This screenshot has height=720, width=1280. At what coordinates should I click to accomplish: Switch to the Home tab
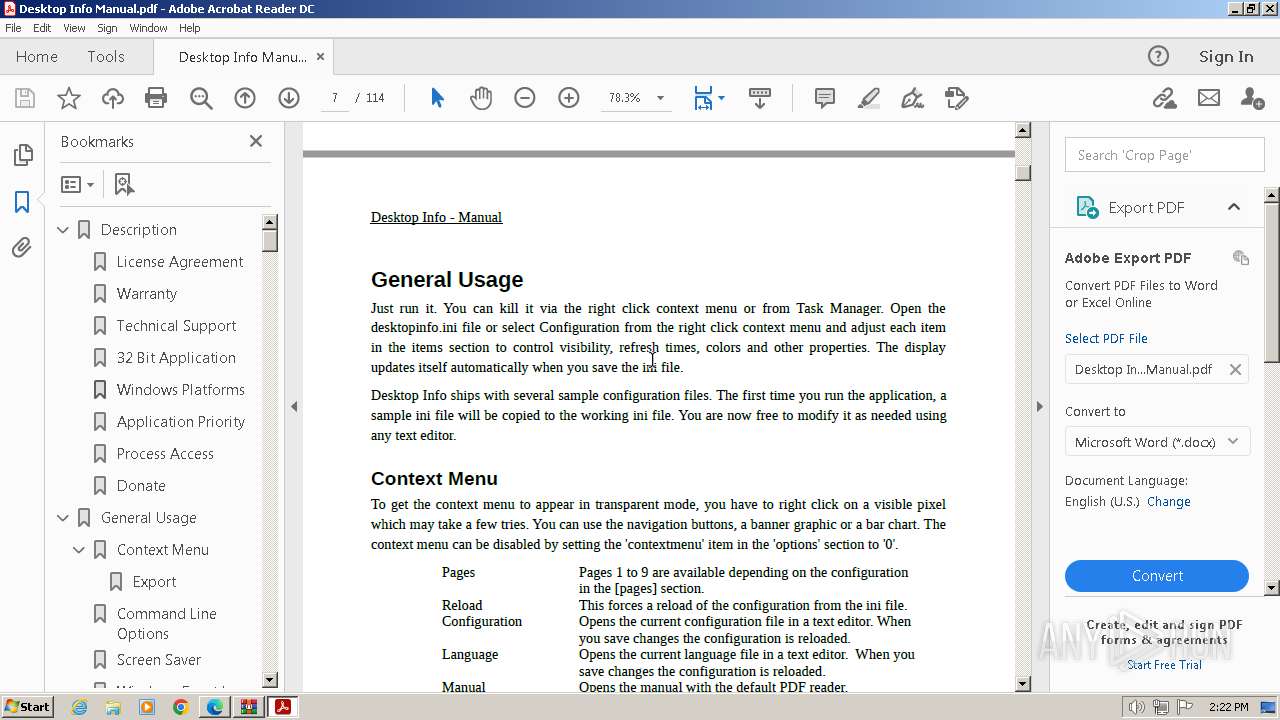(x=37, y=56)
